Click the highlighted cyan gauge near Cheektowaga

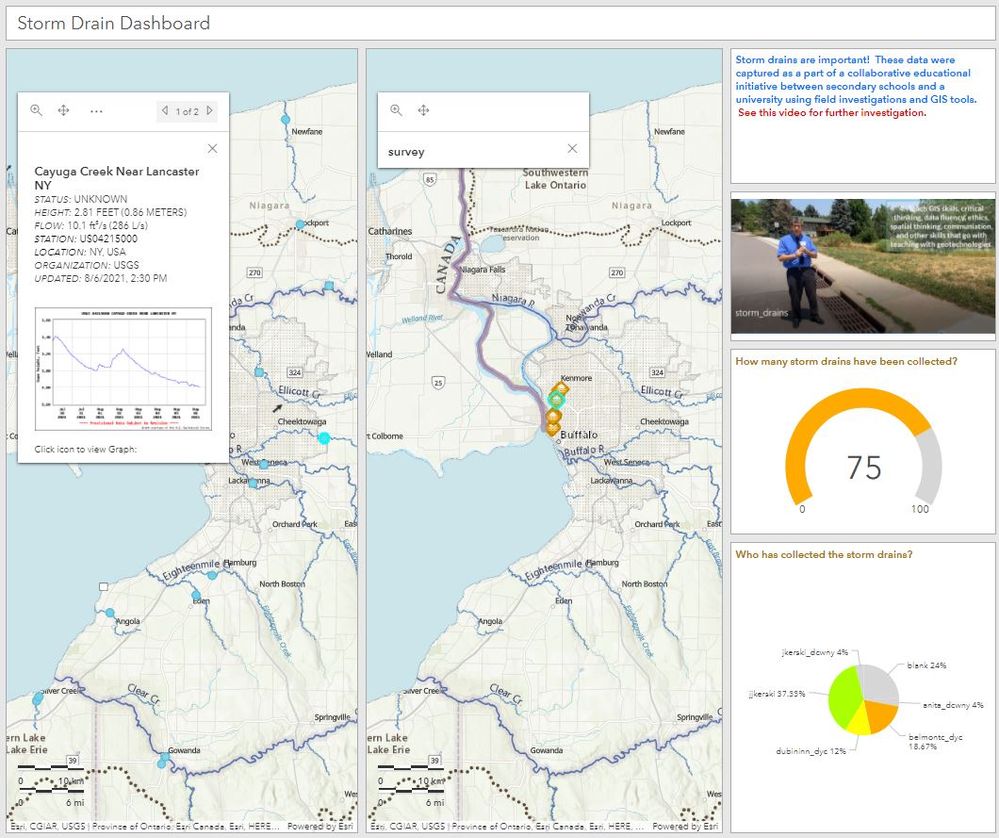[324, 438]
